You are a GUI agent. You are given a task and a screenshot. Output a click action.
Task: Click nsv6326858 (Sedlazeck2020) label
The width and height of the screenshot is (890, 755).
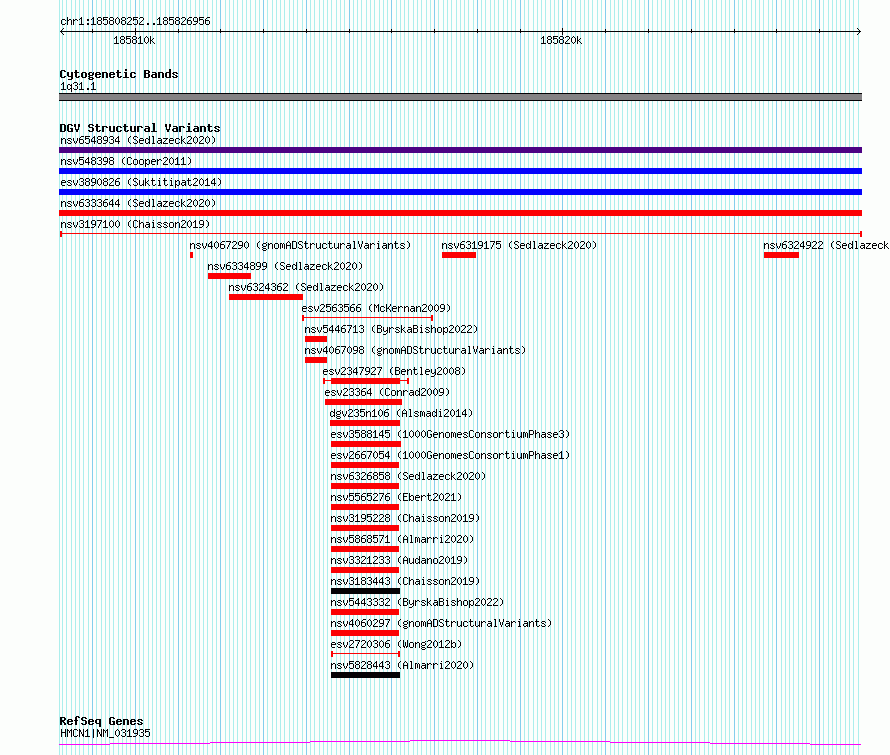(408, 476)
